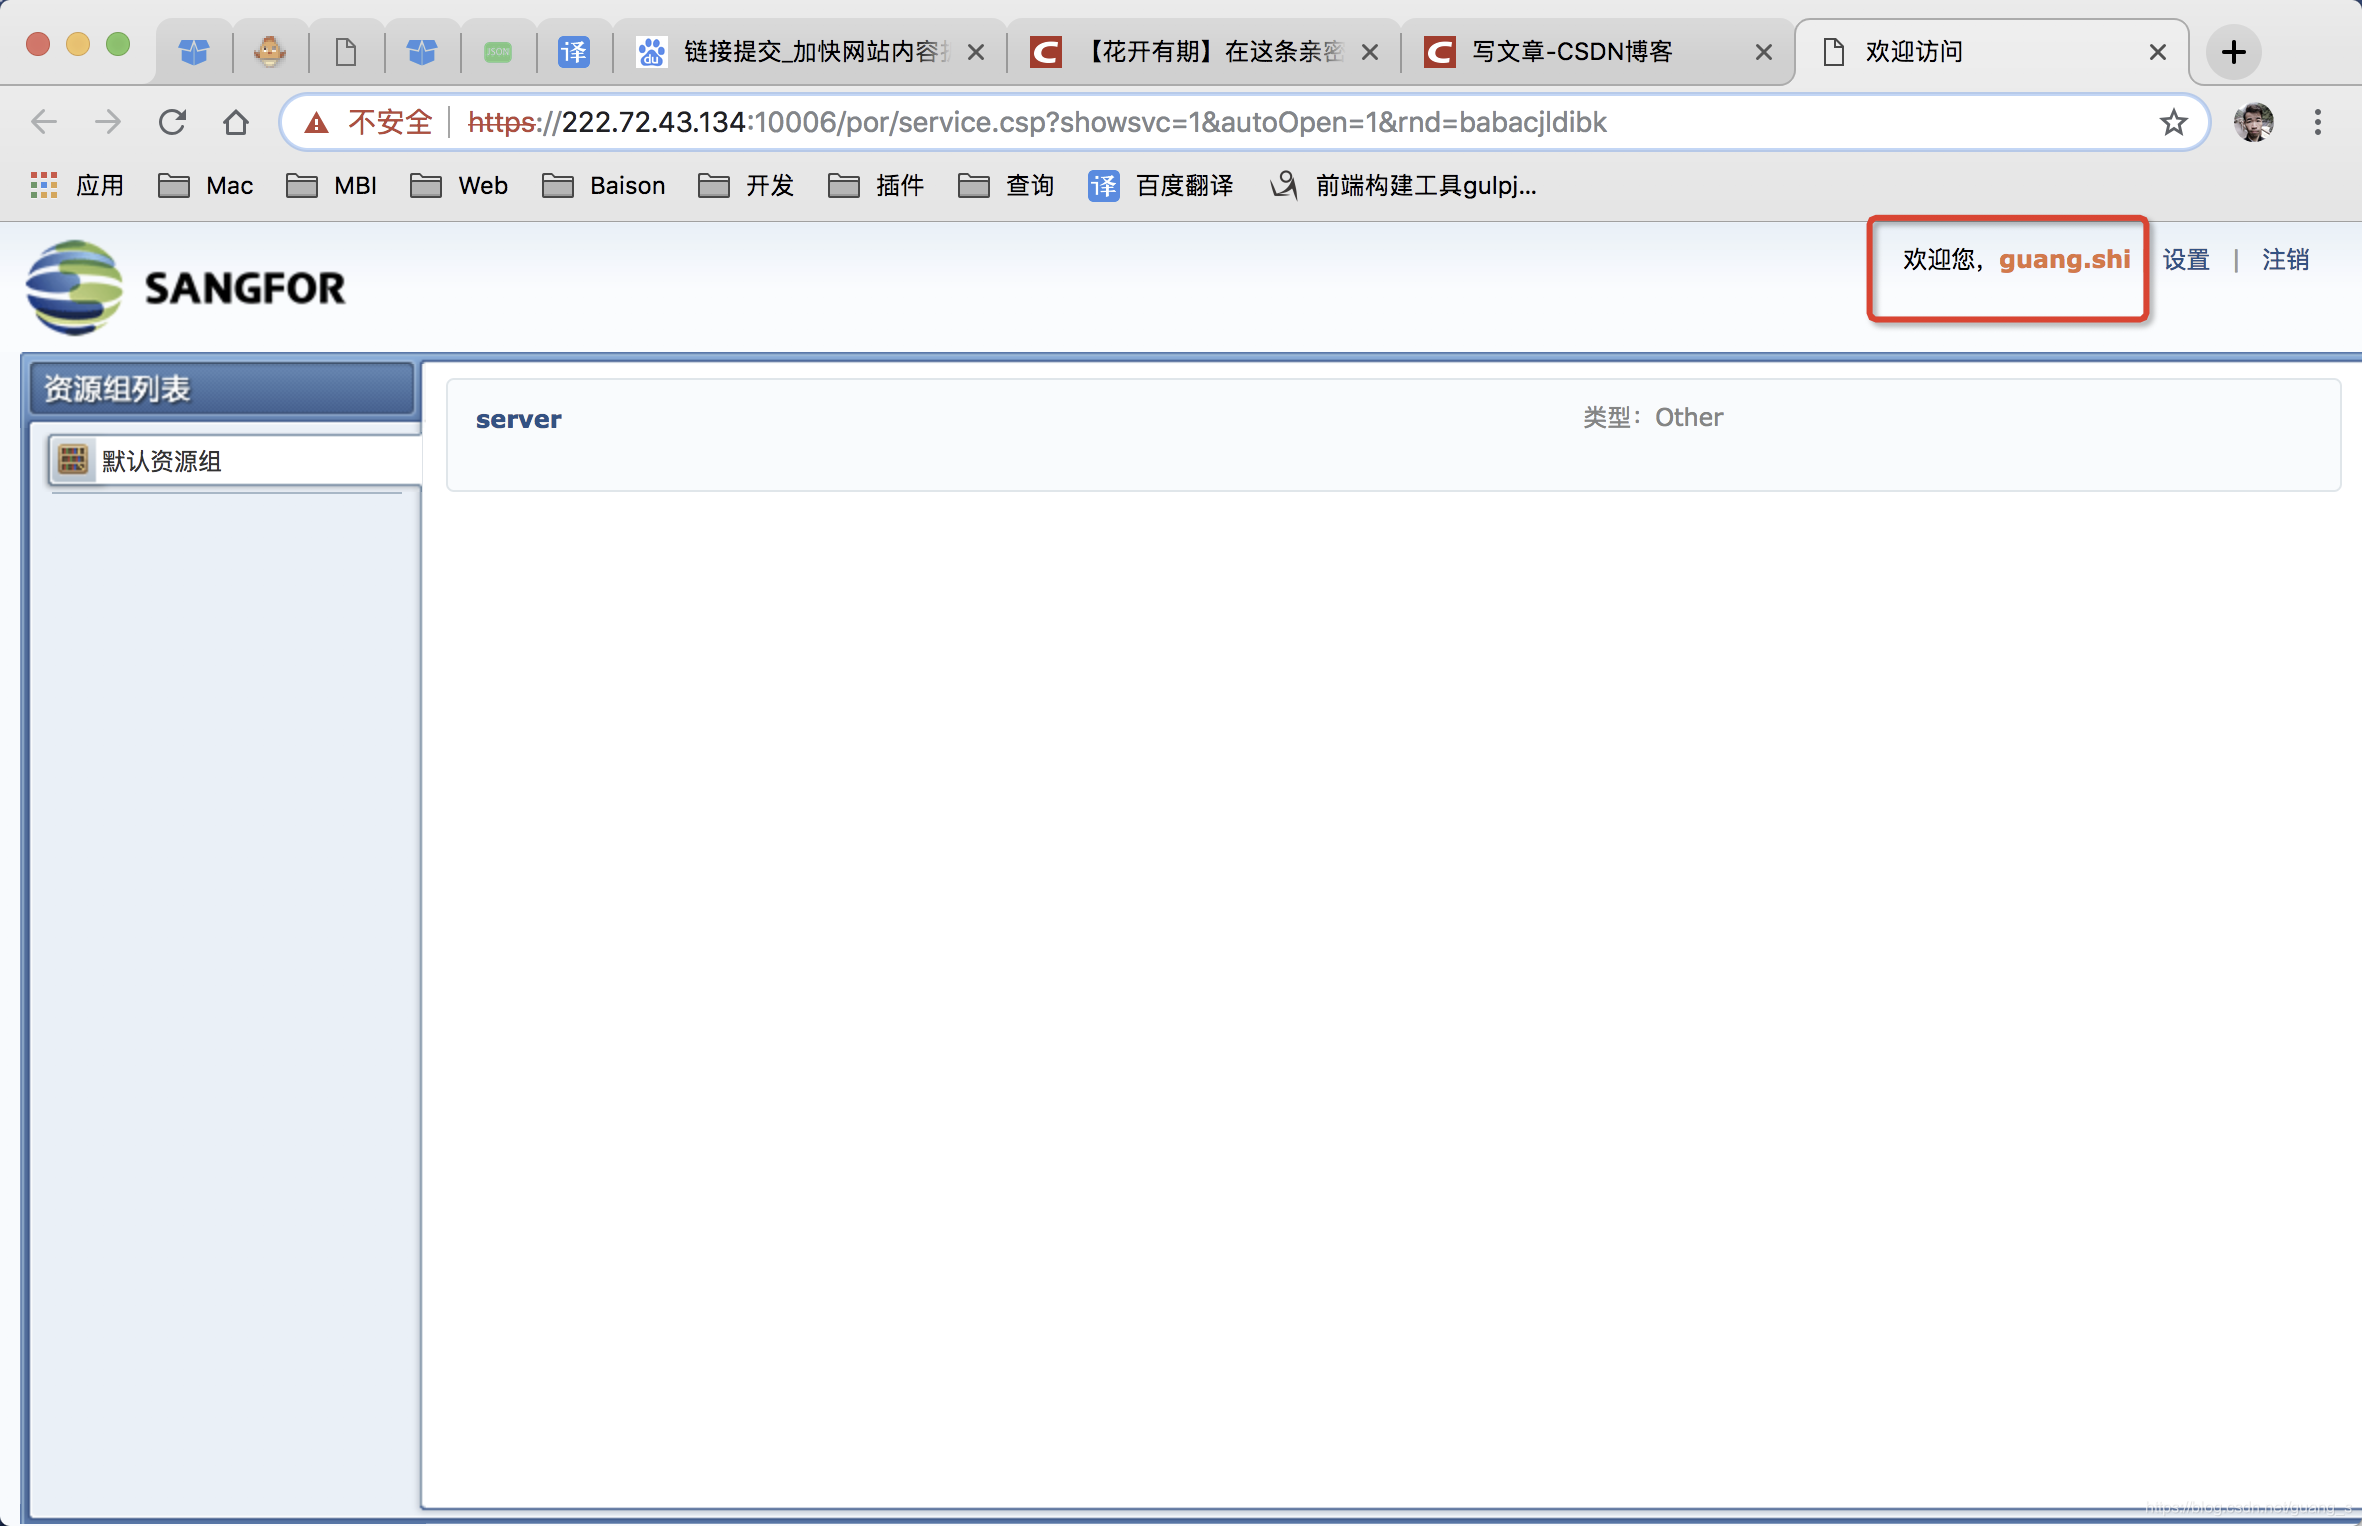The width and height of the screenshot is (2362, 1526).
Task: Open Chrome three-dot menu
Action: pos(2317,122)
